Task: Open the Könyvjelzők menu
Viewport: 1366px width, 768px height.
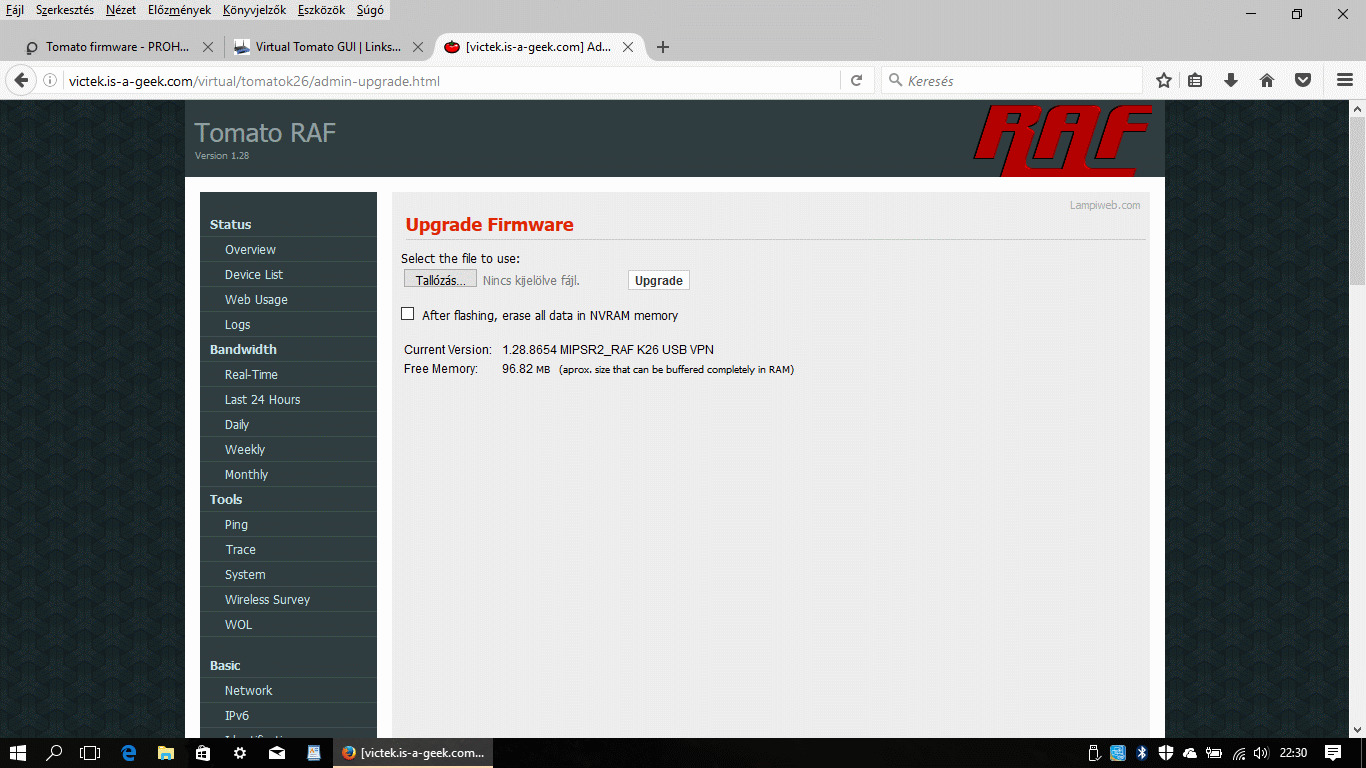Action: pos(254,10)
